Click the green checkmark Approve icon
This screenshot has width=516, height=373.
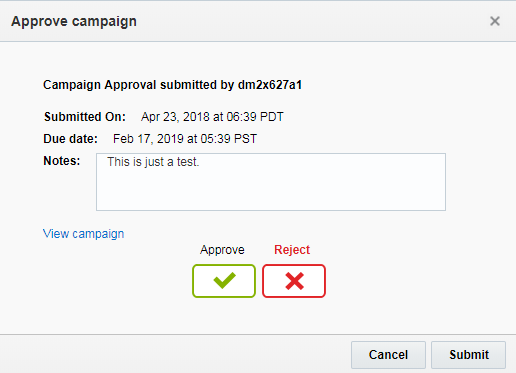[x=224, y=281]
